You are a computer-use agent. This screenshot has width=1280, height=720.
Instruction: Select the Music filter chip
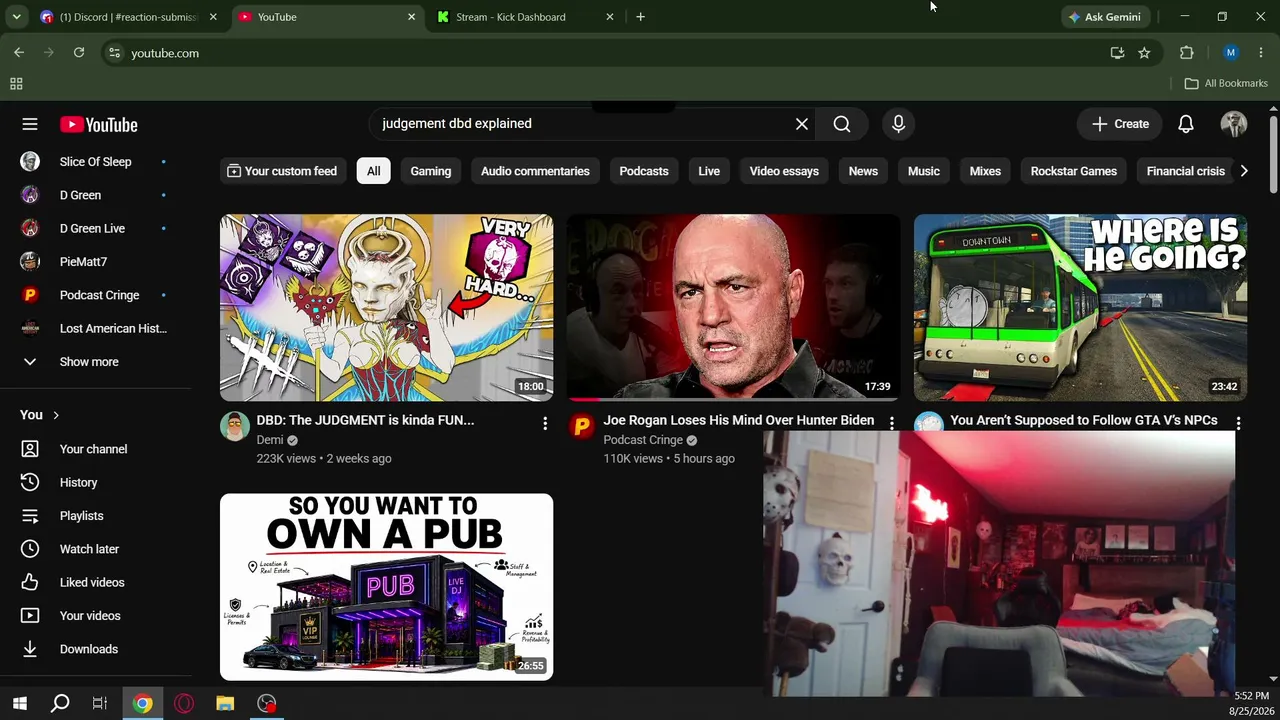tap(924, 171)
